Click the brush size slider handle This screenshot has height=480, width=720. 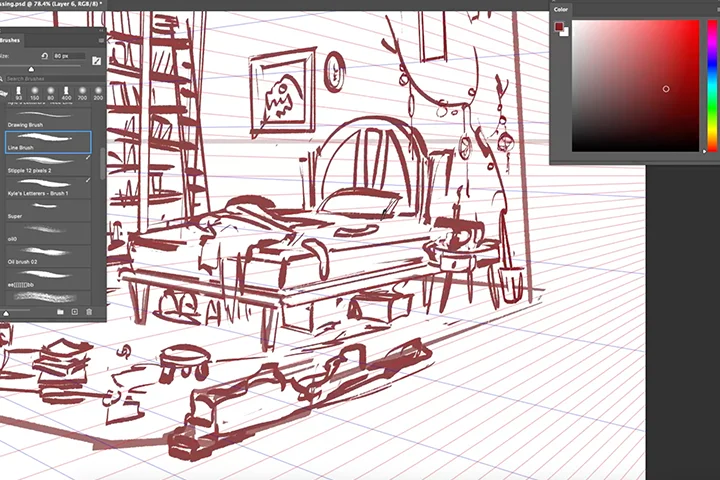point(31,69)
